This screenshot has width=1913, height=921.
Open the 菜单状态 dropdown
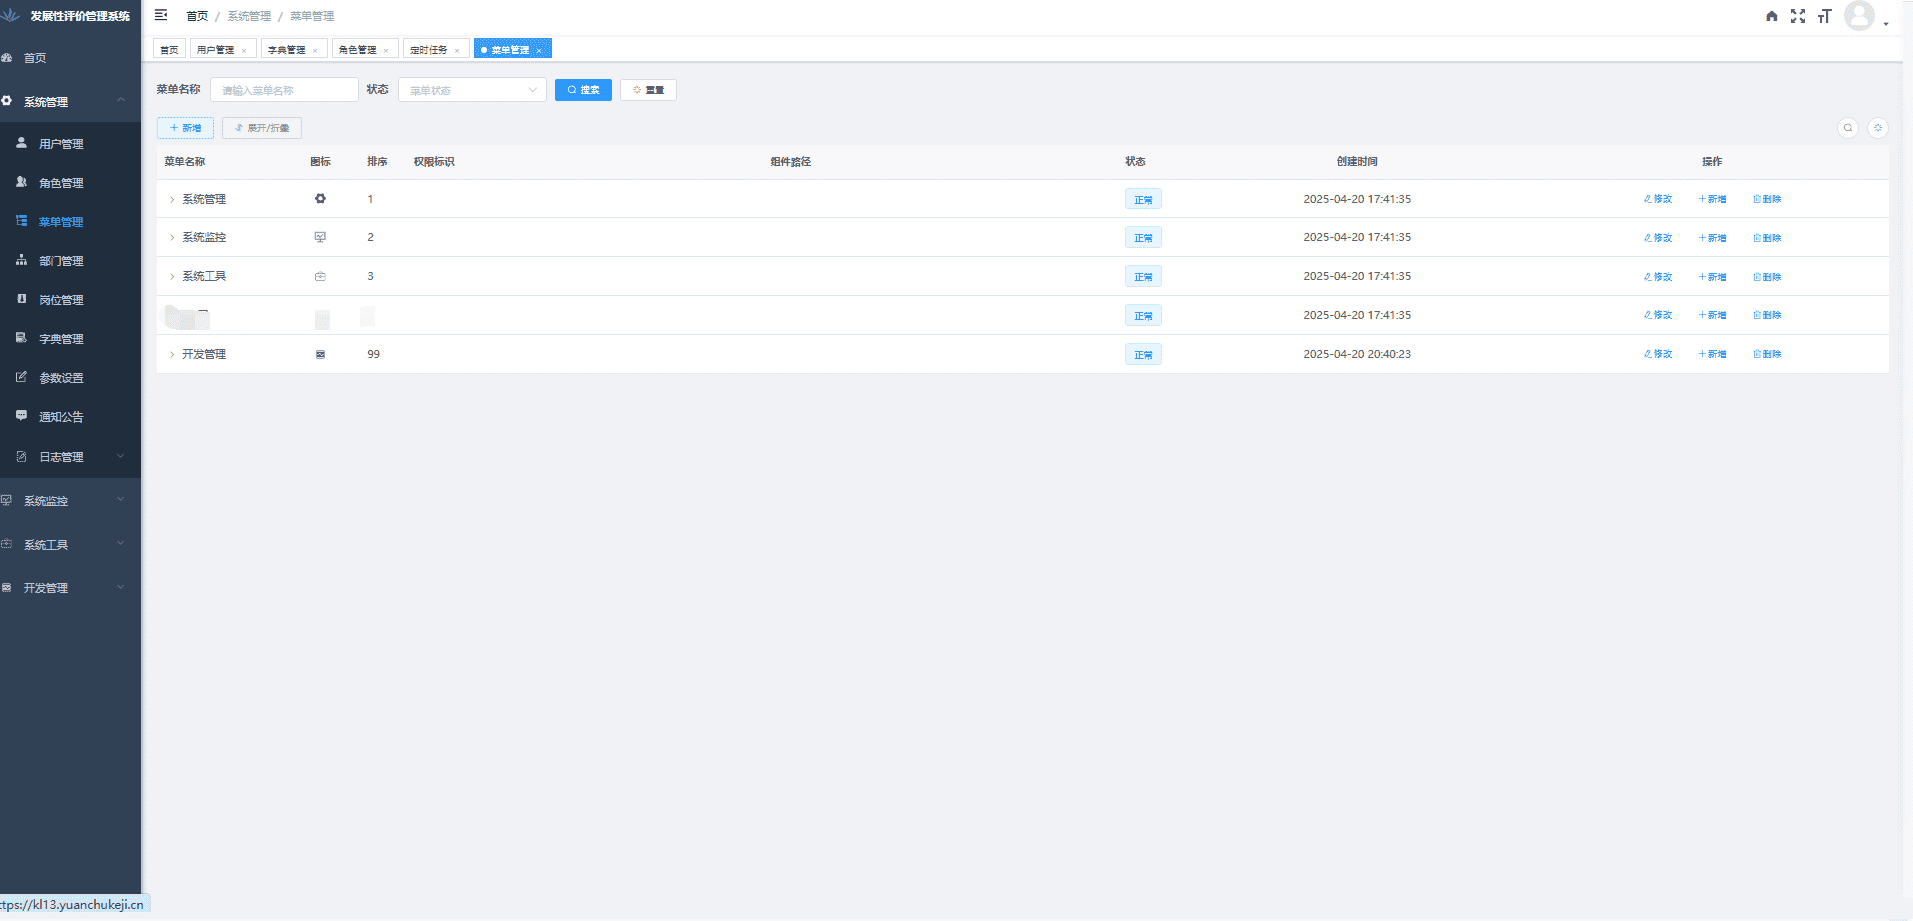(472, 90)
